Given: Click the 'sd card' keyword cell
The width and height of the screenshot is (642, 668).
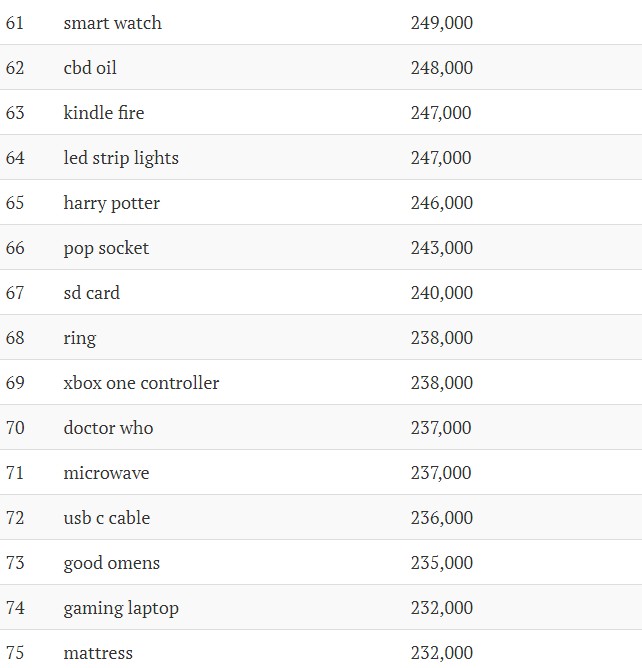Looking at the screenshot, I should coord(92,293).
